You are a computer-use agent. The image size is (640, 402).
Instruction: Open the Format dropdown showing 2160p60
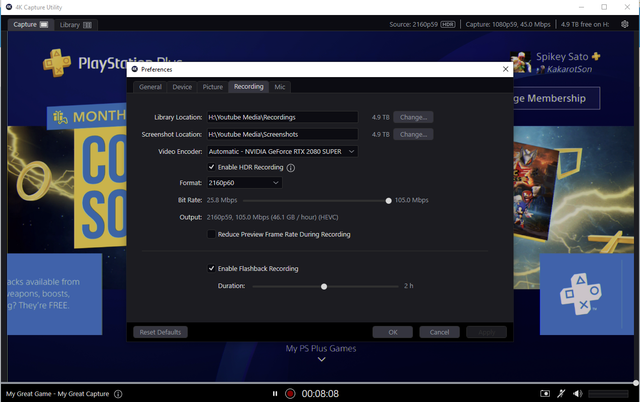pyautogui.click(x=244, y=183)
